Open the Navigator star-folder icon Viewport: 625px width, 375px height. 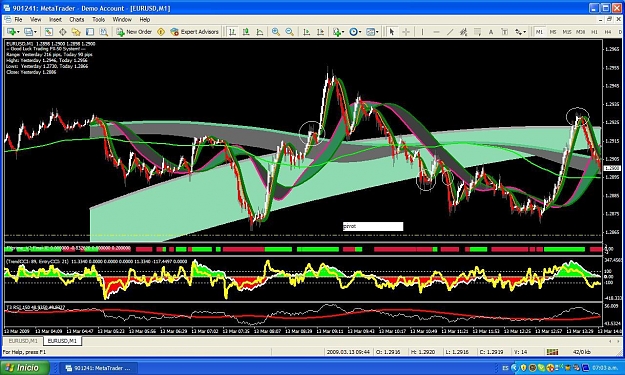click(x=76, y=32)
